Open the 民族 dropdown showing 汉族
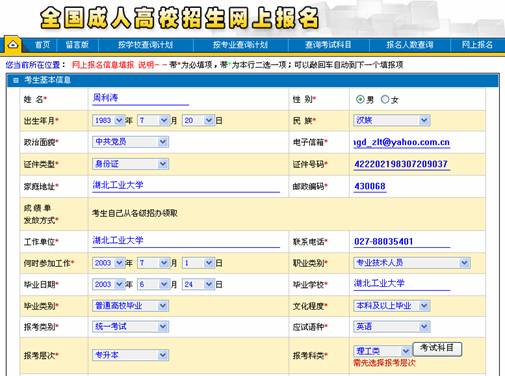505x376 pixels. coord(391,120)
